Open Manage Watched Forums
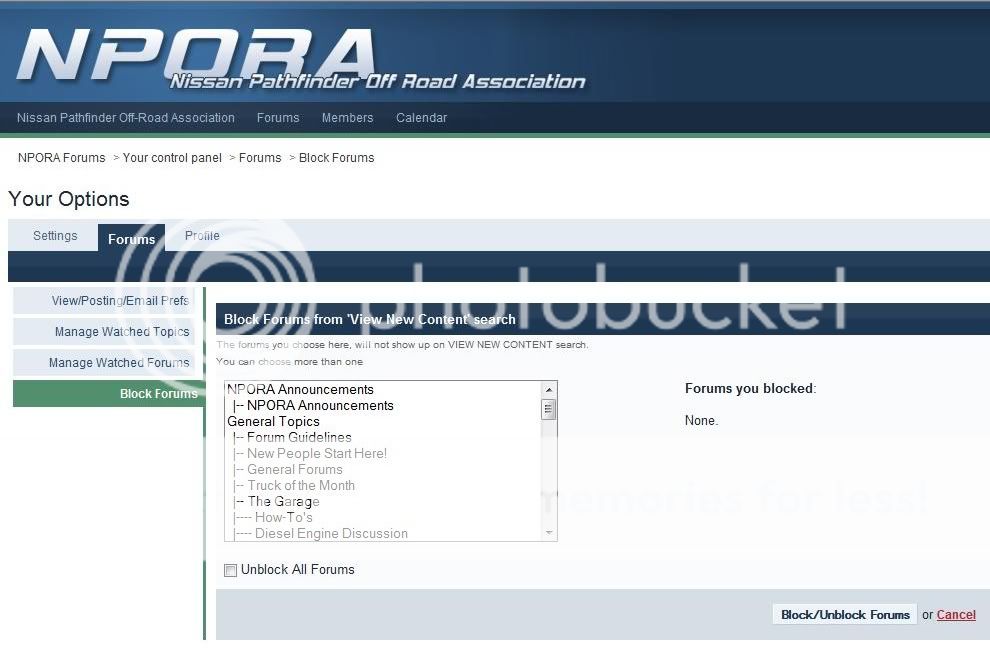 [x=119, y=363]
